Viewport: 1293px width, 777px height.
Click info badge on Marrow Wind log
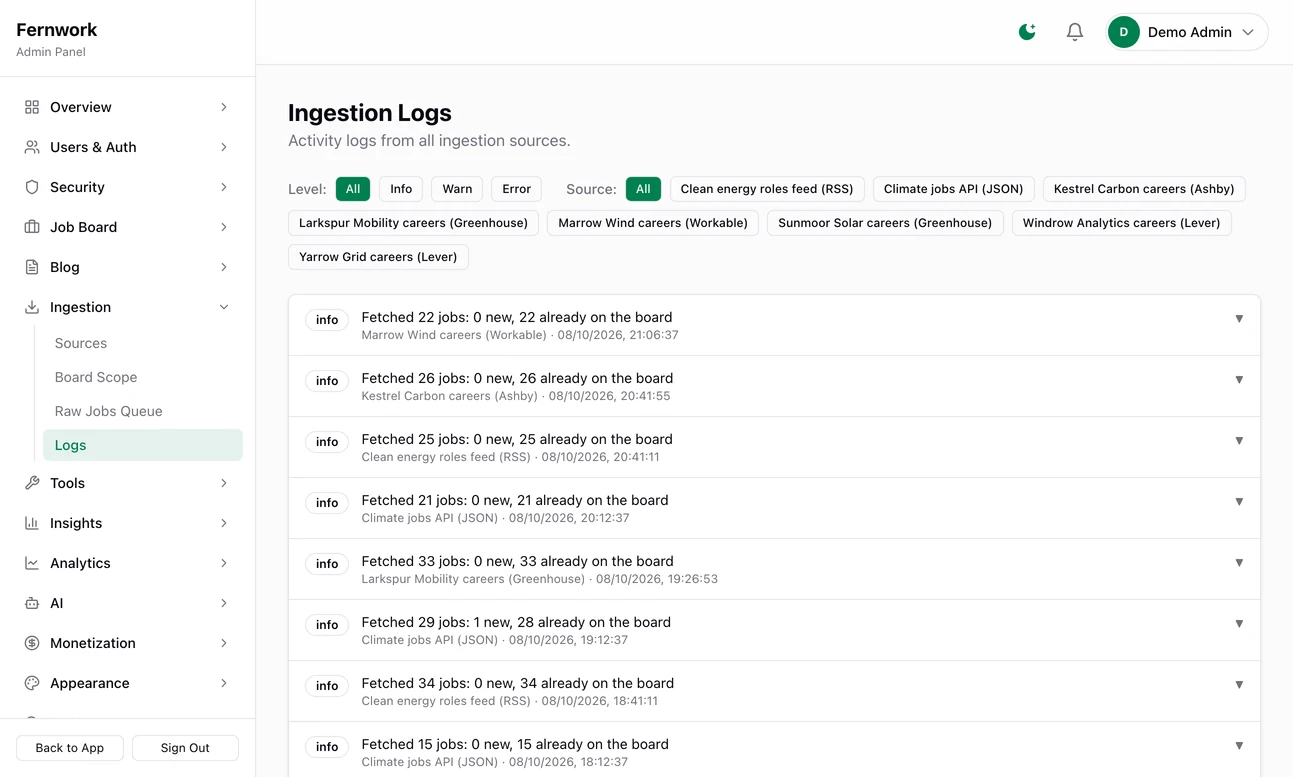coord(327,320)
